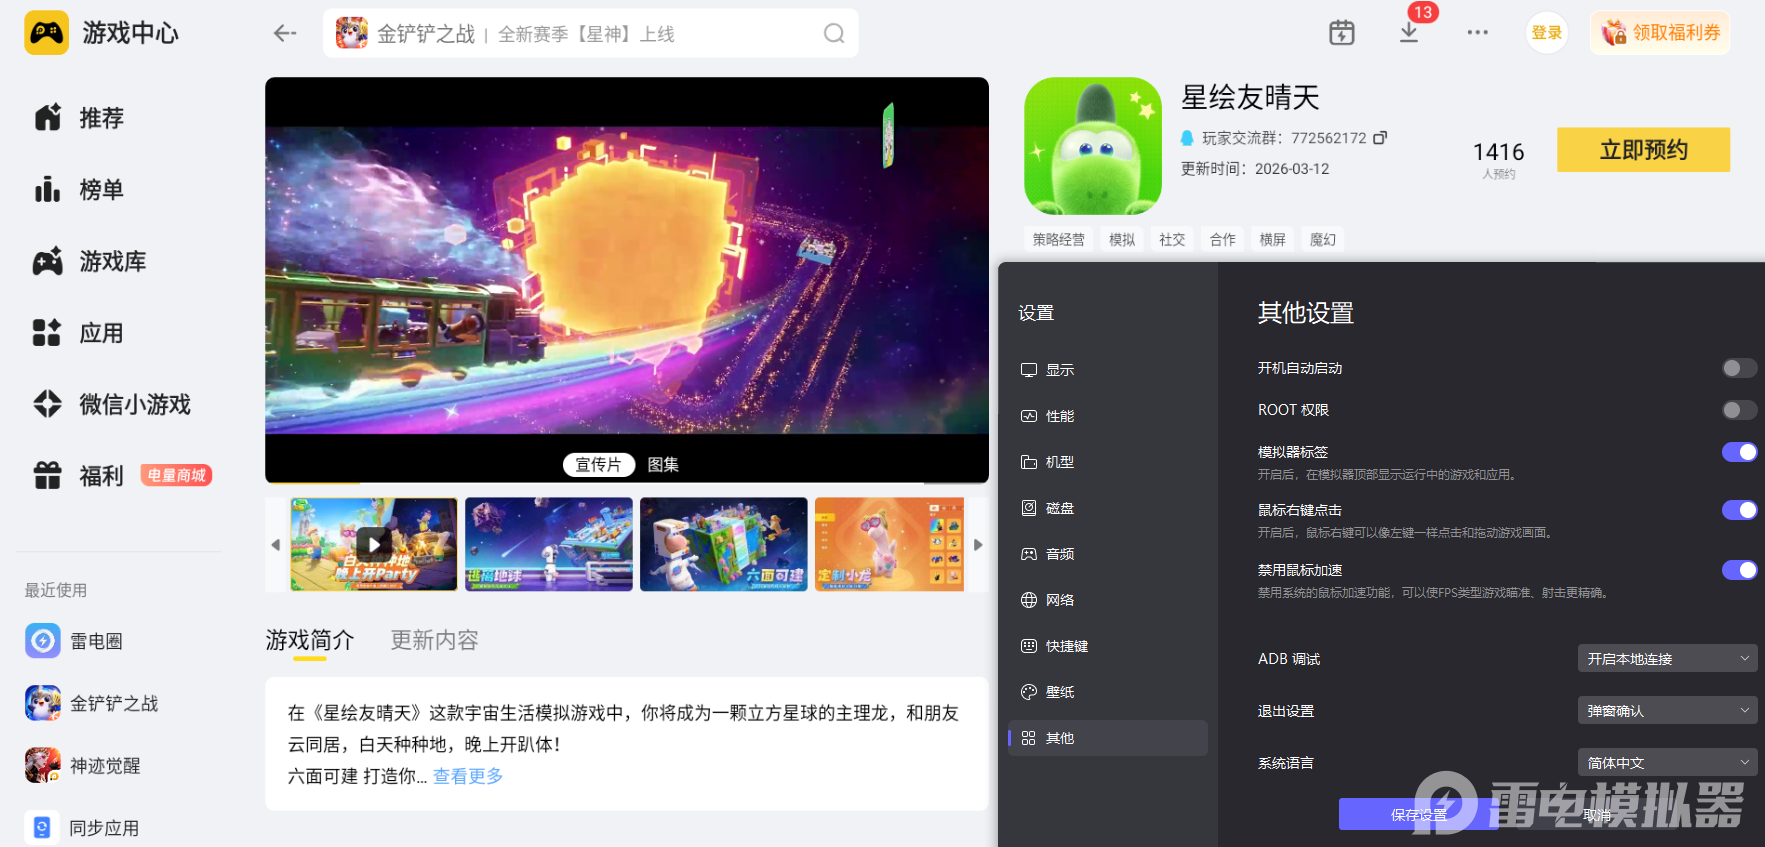Go back using the left arrow

coord(285,33)
